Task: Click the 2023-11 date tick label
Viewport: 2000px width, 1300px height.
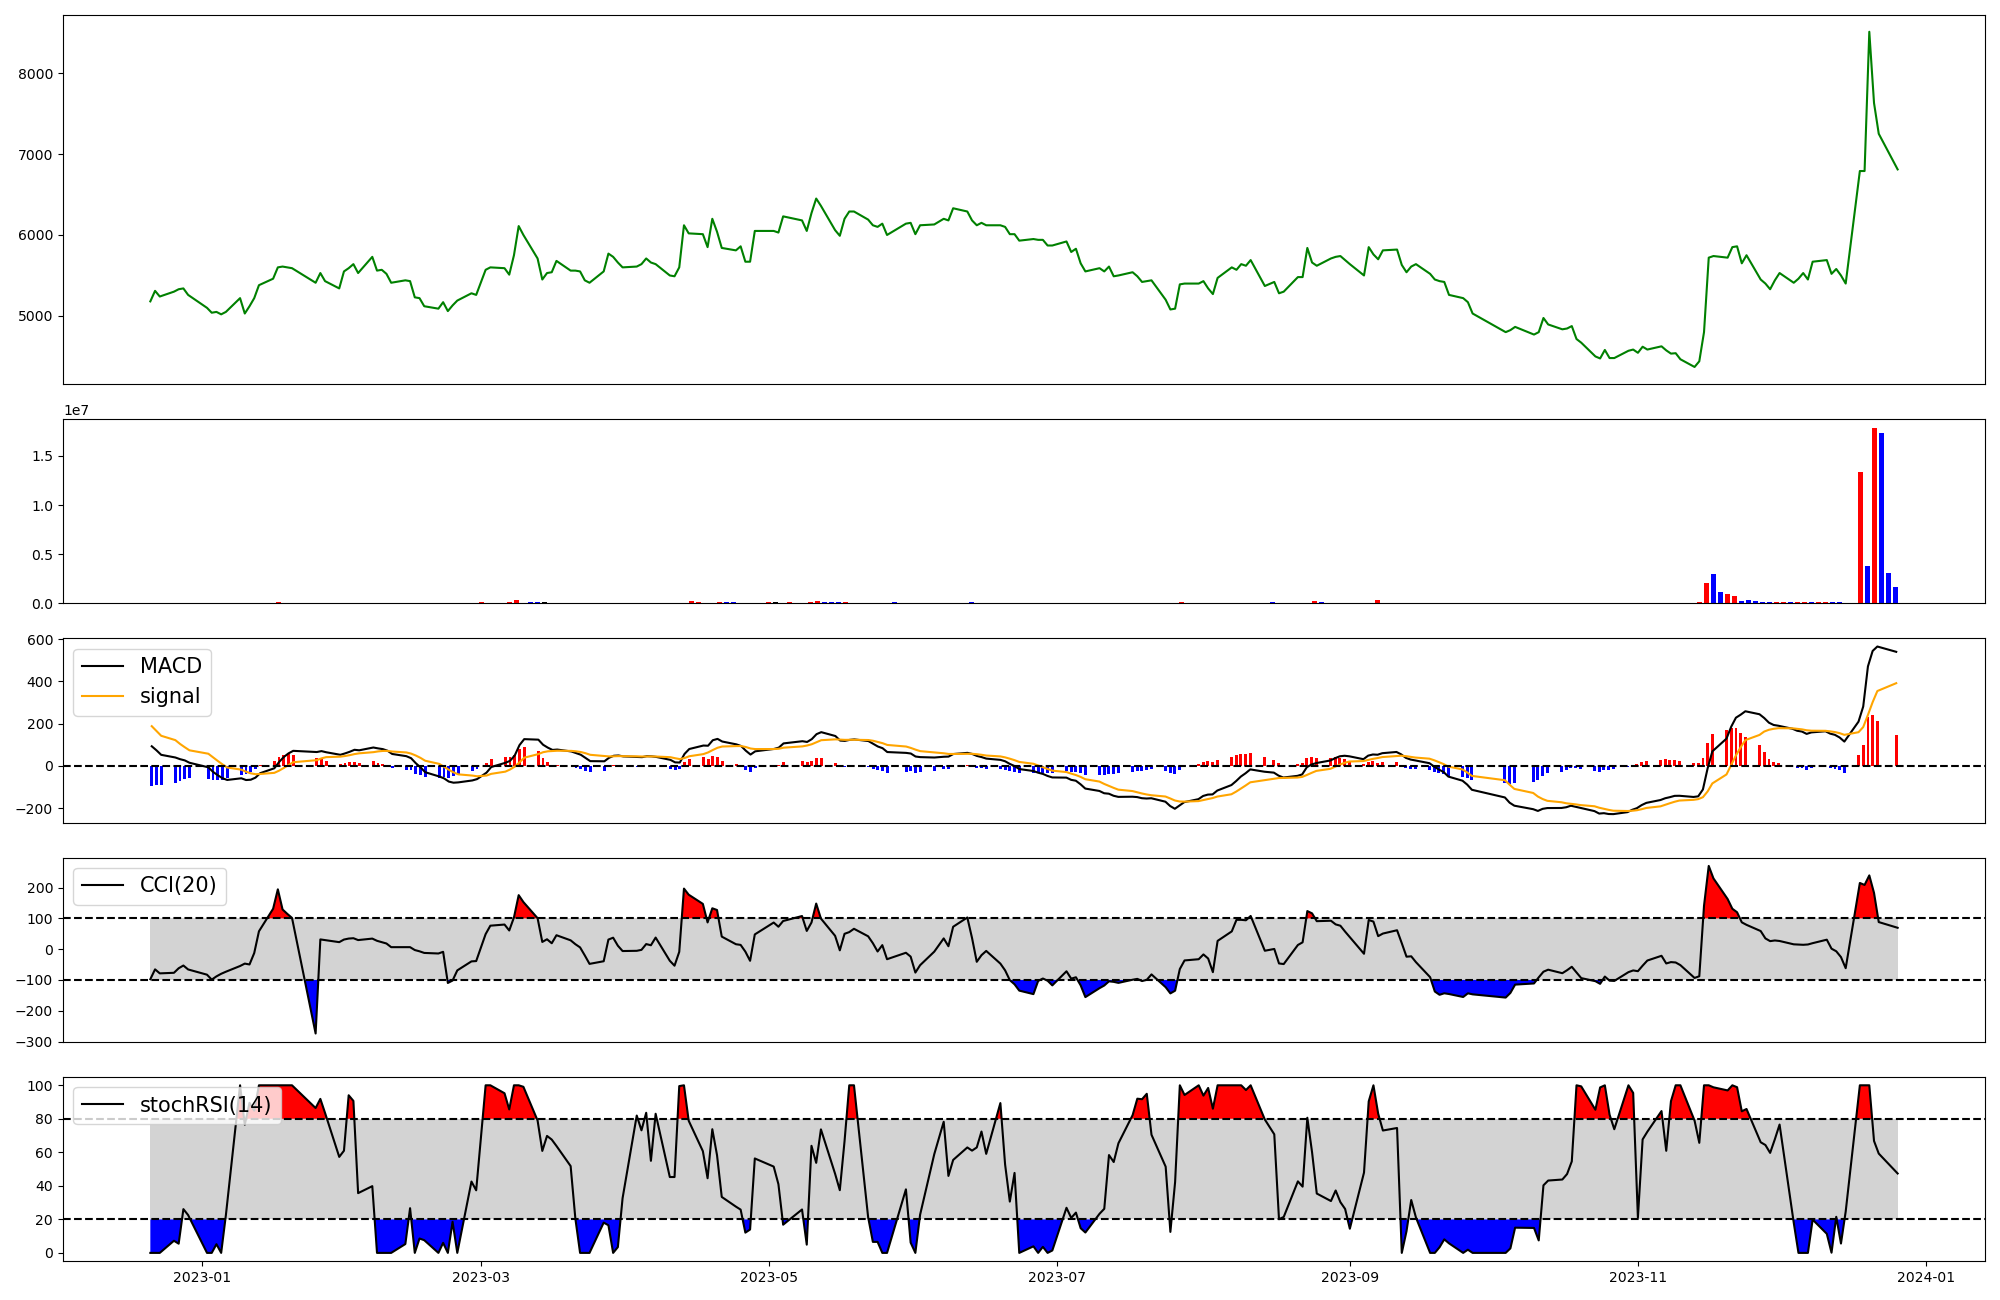Action: (x=1638, y=1277)
